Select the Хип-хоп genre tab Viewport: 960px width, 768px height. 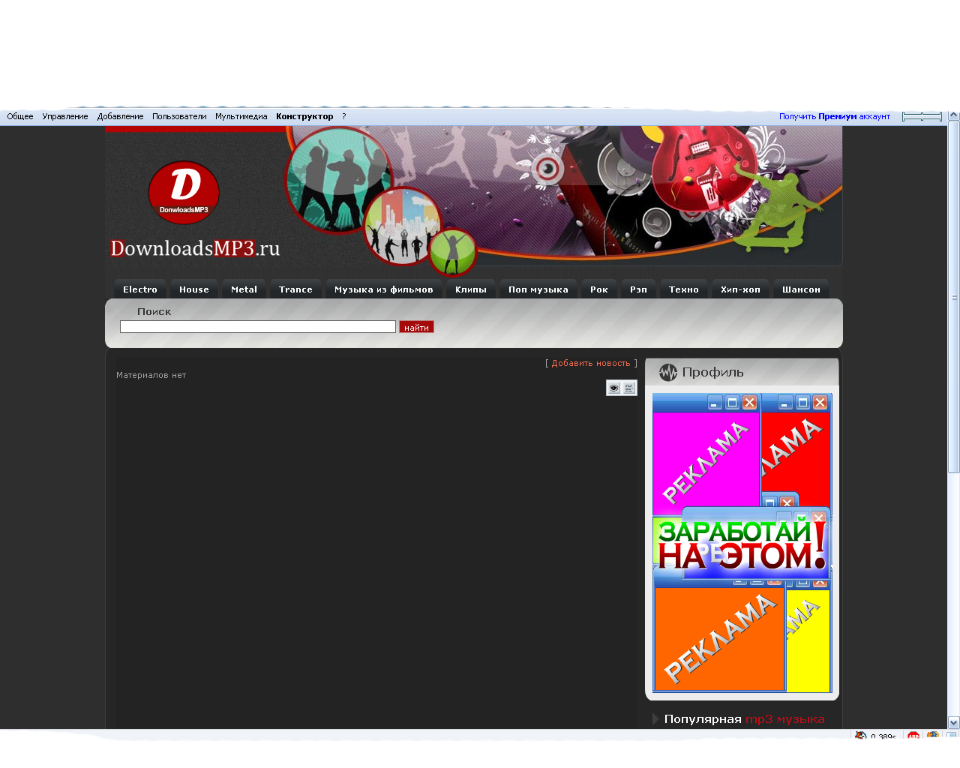(x=740, y=289)
